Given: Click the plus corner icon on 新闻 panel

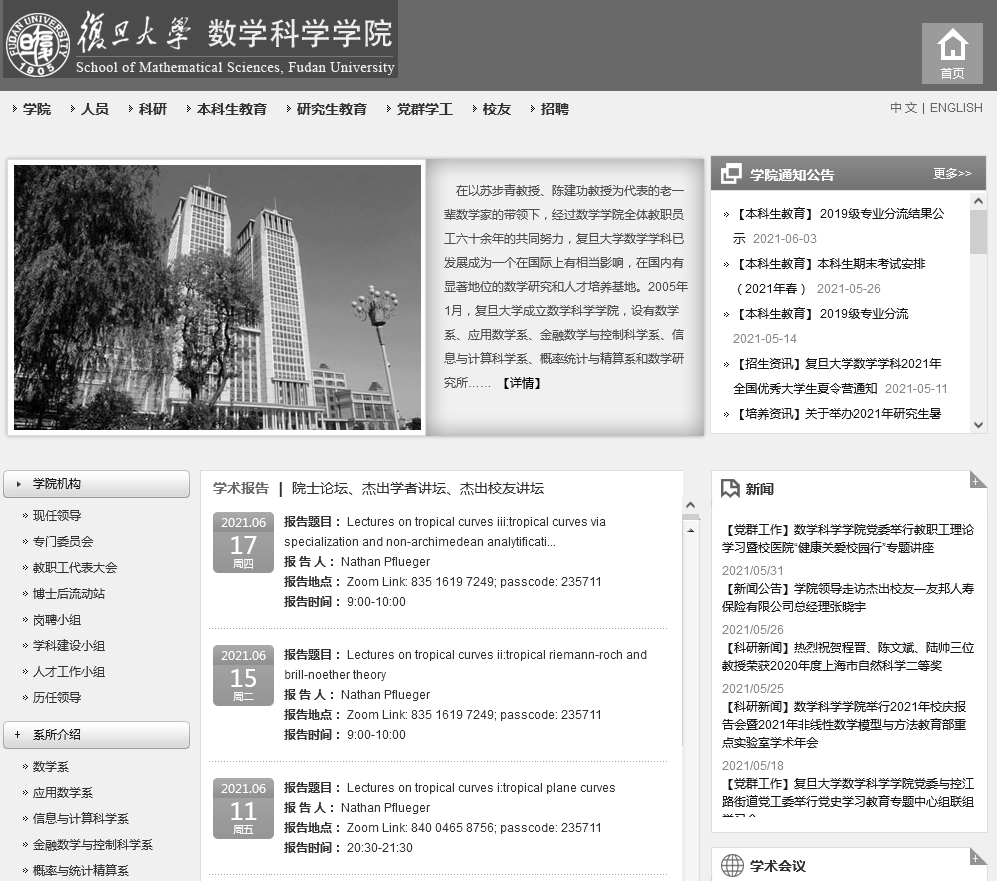Looking at the screenshot, I should [977, 480].
